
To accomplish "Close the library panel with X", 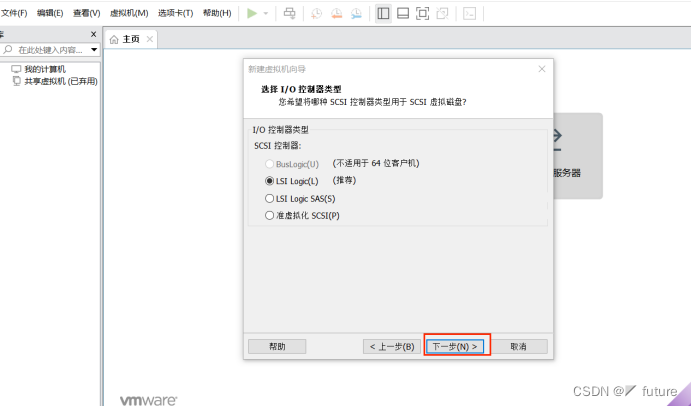I will (93, 34).
